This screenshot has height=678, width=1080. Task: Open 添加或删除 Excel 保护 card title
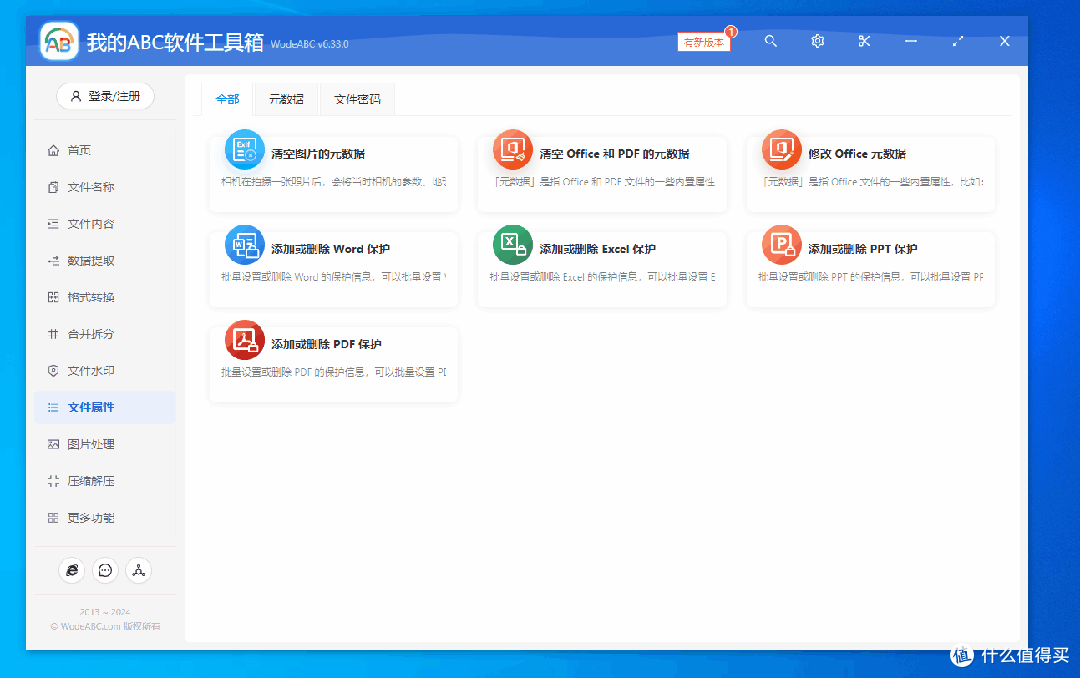597,249
